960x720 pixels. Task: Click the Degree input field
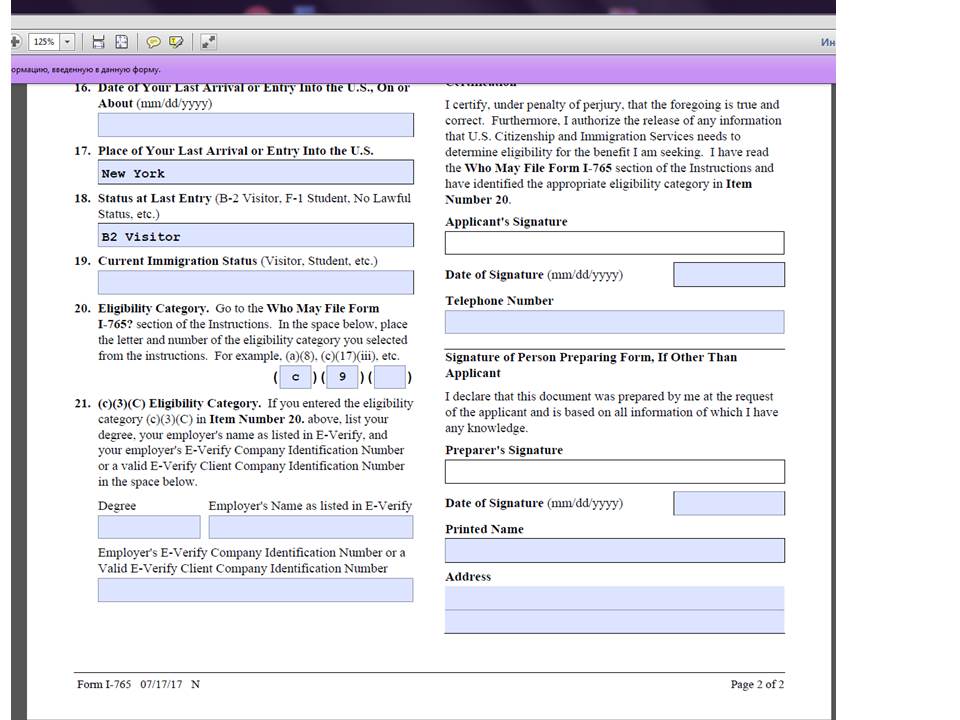149,527
